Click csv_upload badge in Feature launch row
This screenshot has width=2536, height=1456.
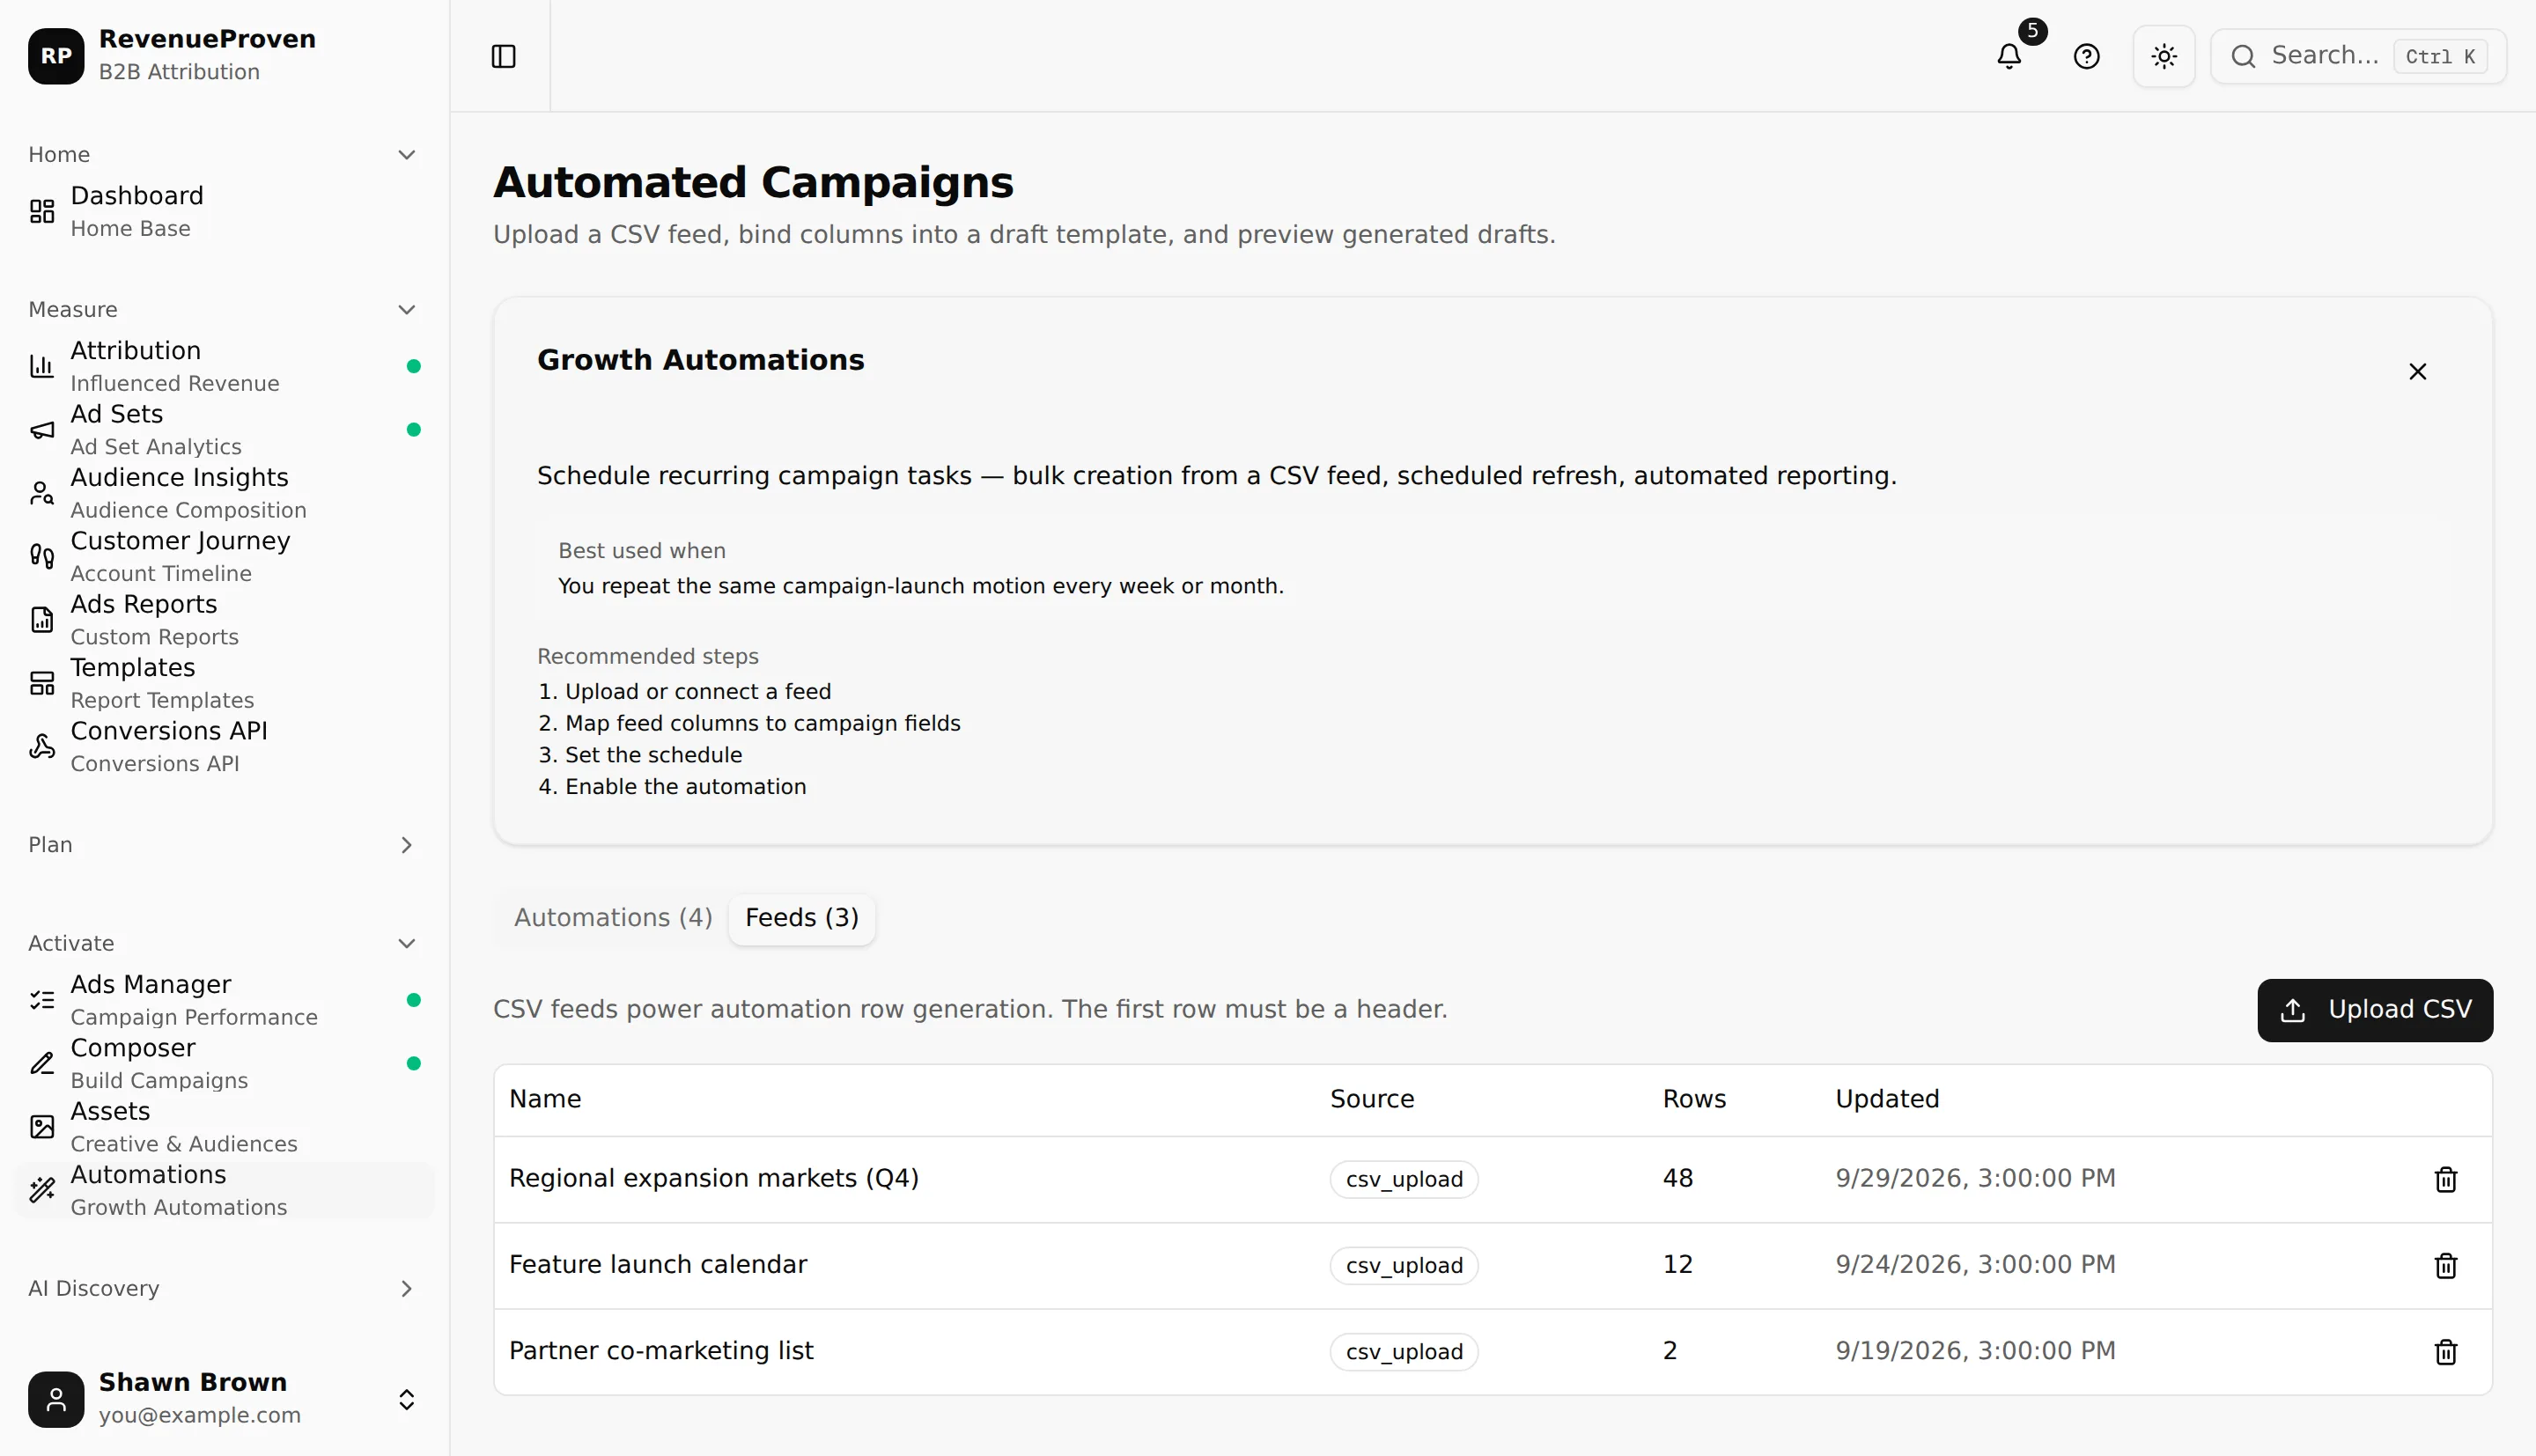point(1404,1265)
